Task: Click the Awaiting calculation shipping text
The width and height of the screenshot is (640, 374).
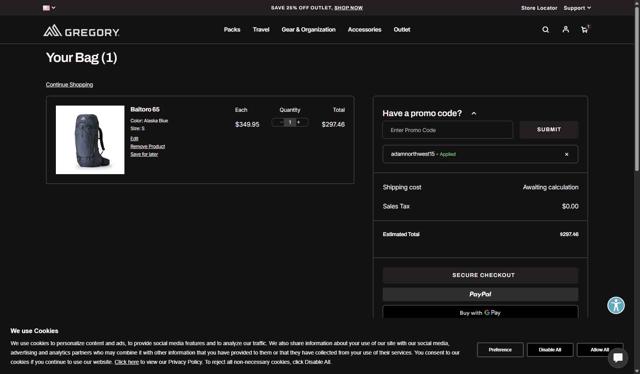Action: coord(551,187)
